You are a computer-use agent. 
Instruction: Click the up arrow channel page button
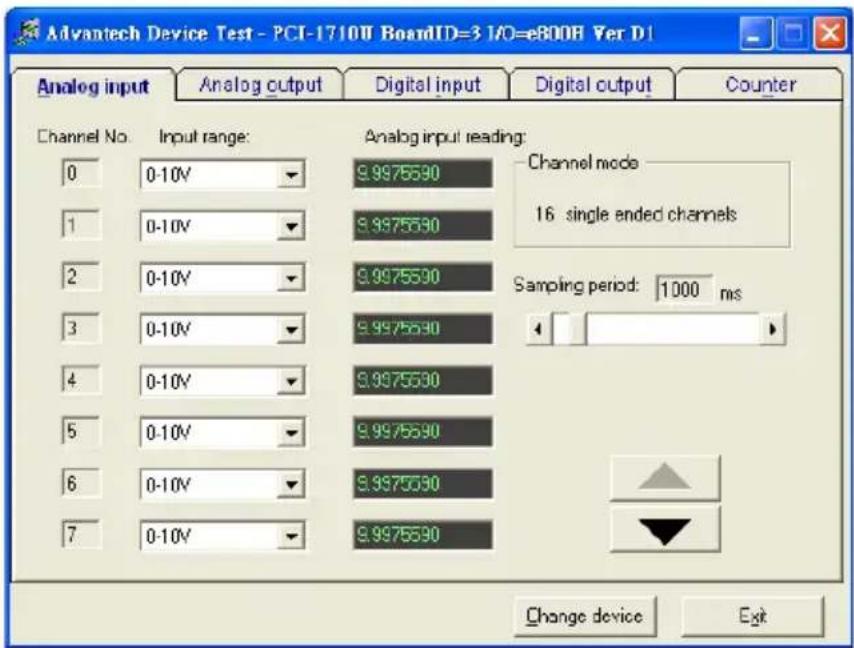tap(665, 478)
